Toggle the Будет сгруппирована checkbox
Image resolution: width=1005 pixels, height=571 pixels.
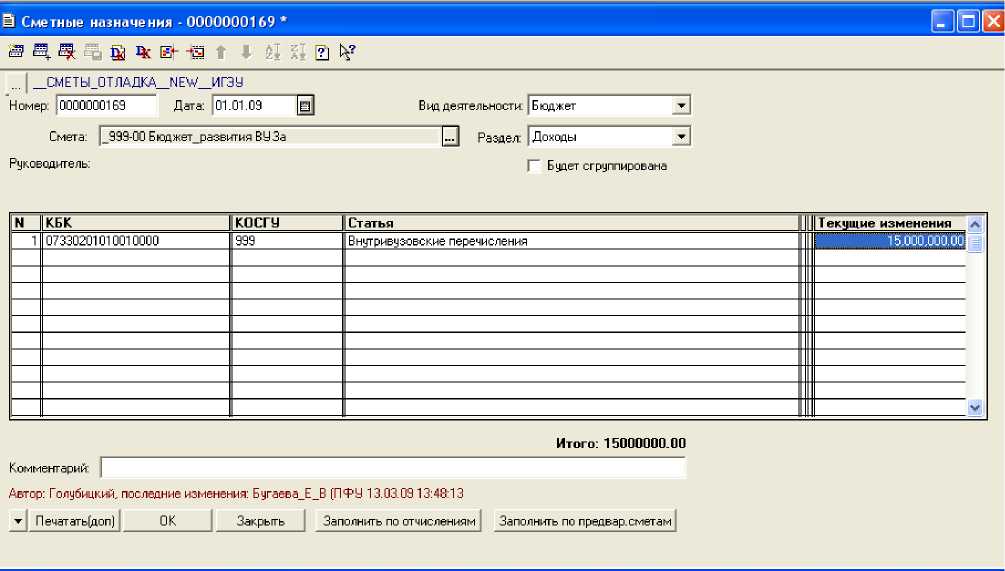tap(534, 166)
